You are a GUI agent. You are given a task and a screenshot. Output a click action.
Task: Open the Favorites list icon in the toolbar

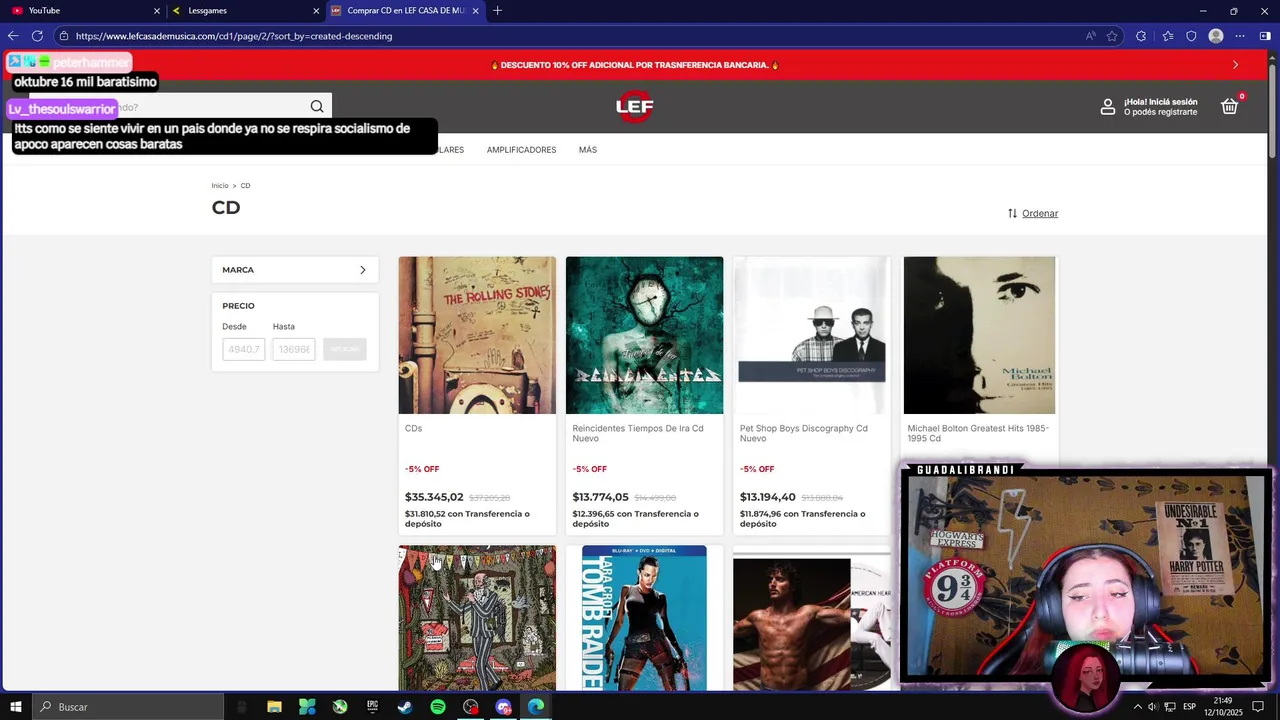[x=1167, y=36]
